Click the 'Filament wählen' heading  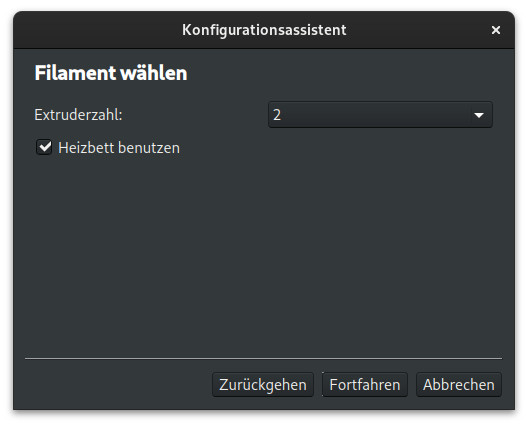point(111,73)
